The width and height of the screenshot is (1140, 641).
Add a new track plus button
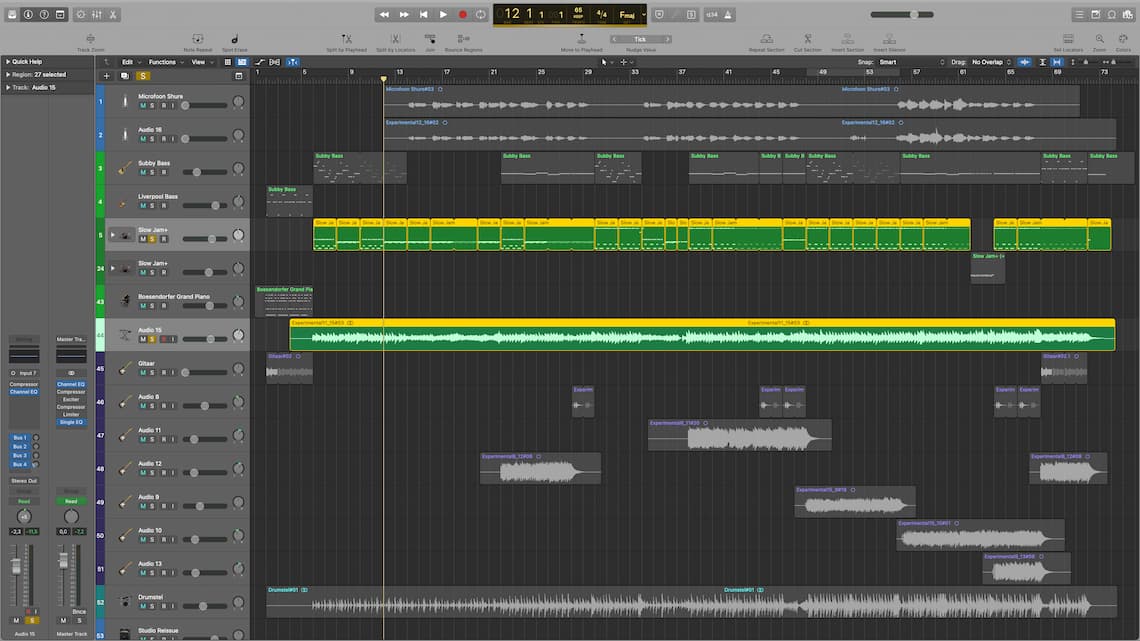tap(107, 76)
